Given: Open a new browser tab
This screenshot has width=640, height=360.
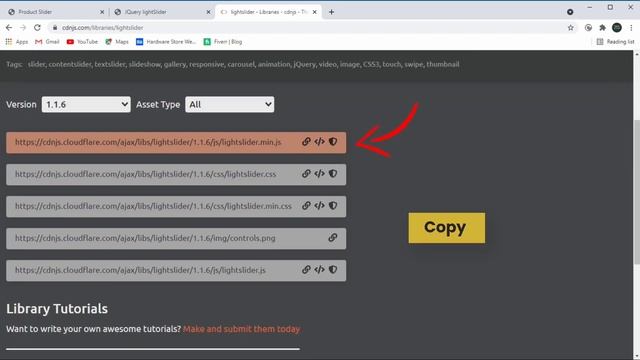Looking at the screenshot, I should (331, 12).
